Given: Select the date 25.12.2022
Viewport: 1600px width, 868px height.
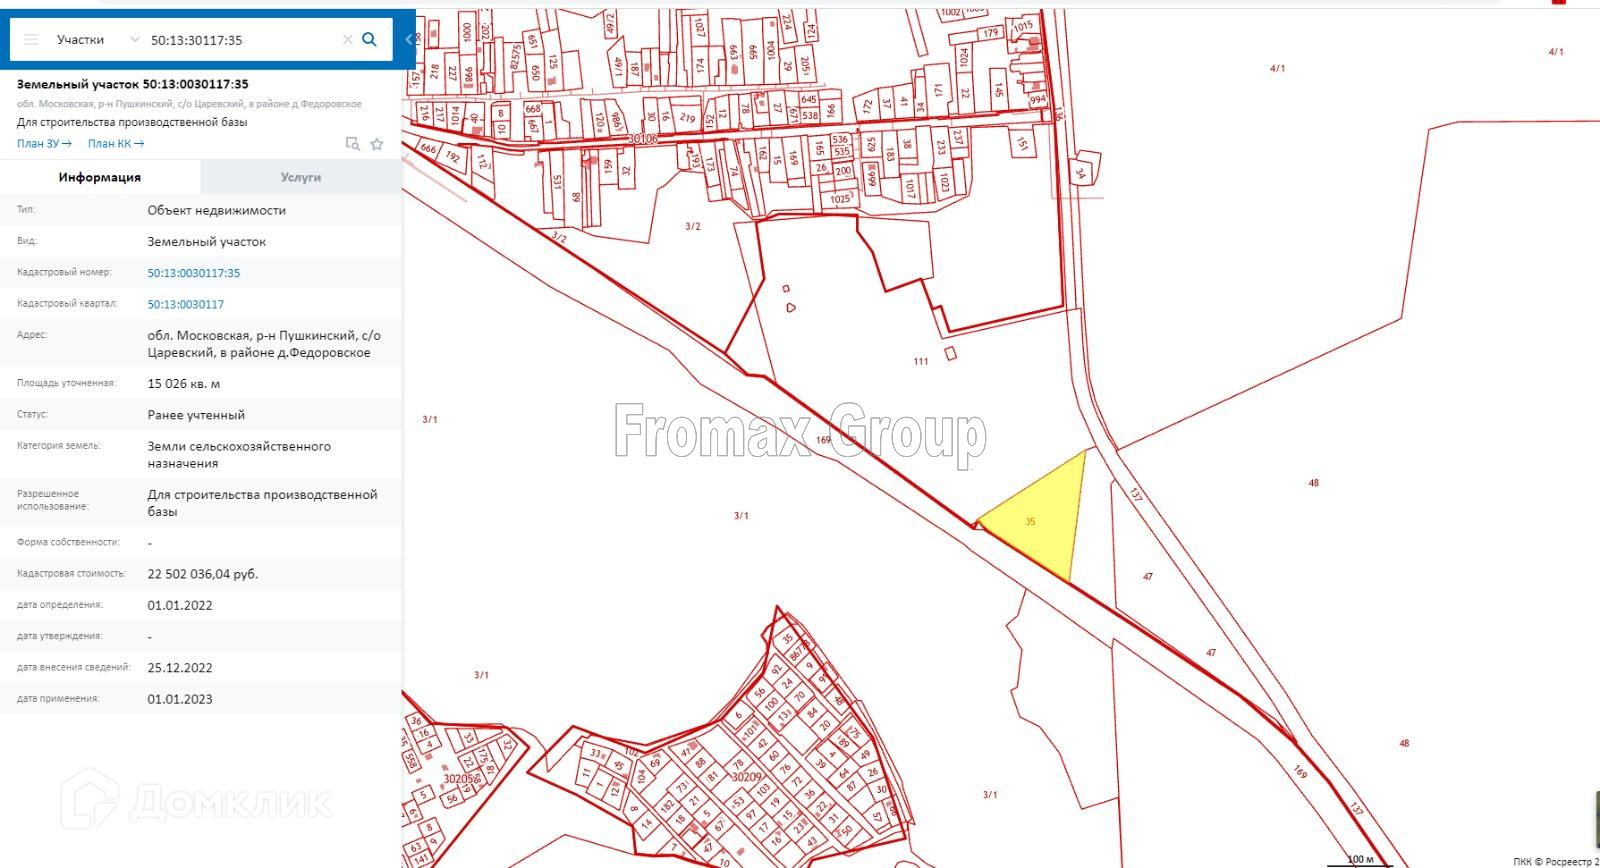Looking at the screenshot, I should point(180,668).
